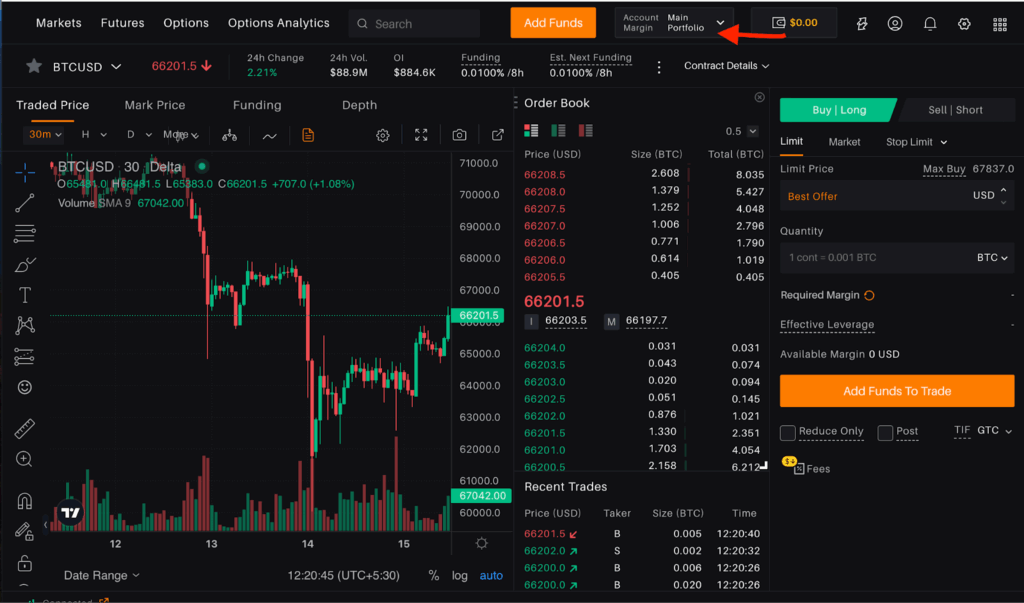Change the GTC time-in-force option
This screenshot has height=603, width=1024.
(990, 430)
